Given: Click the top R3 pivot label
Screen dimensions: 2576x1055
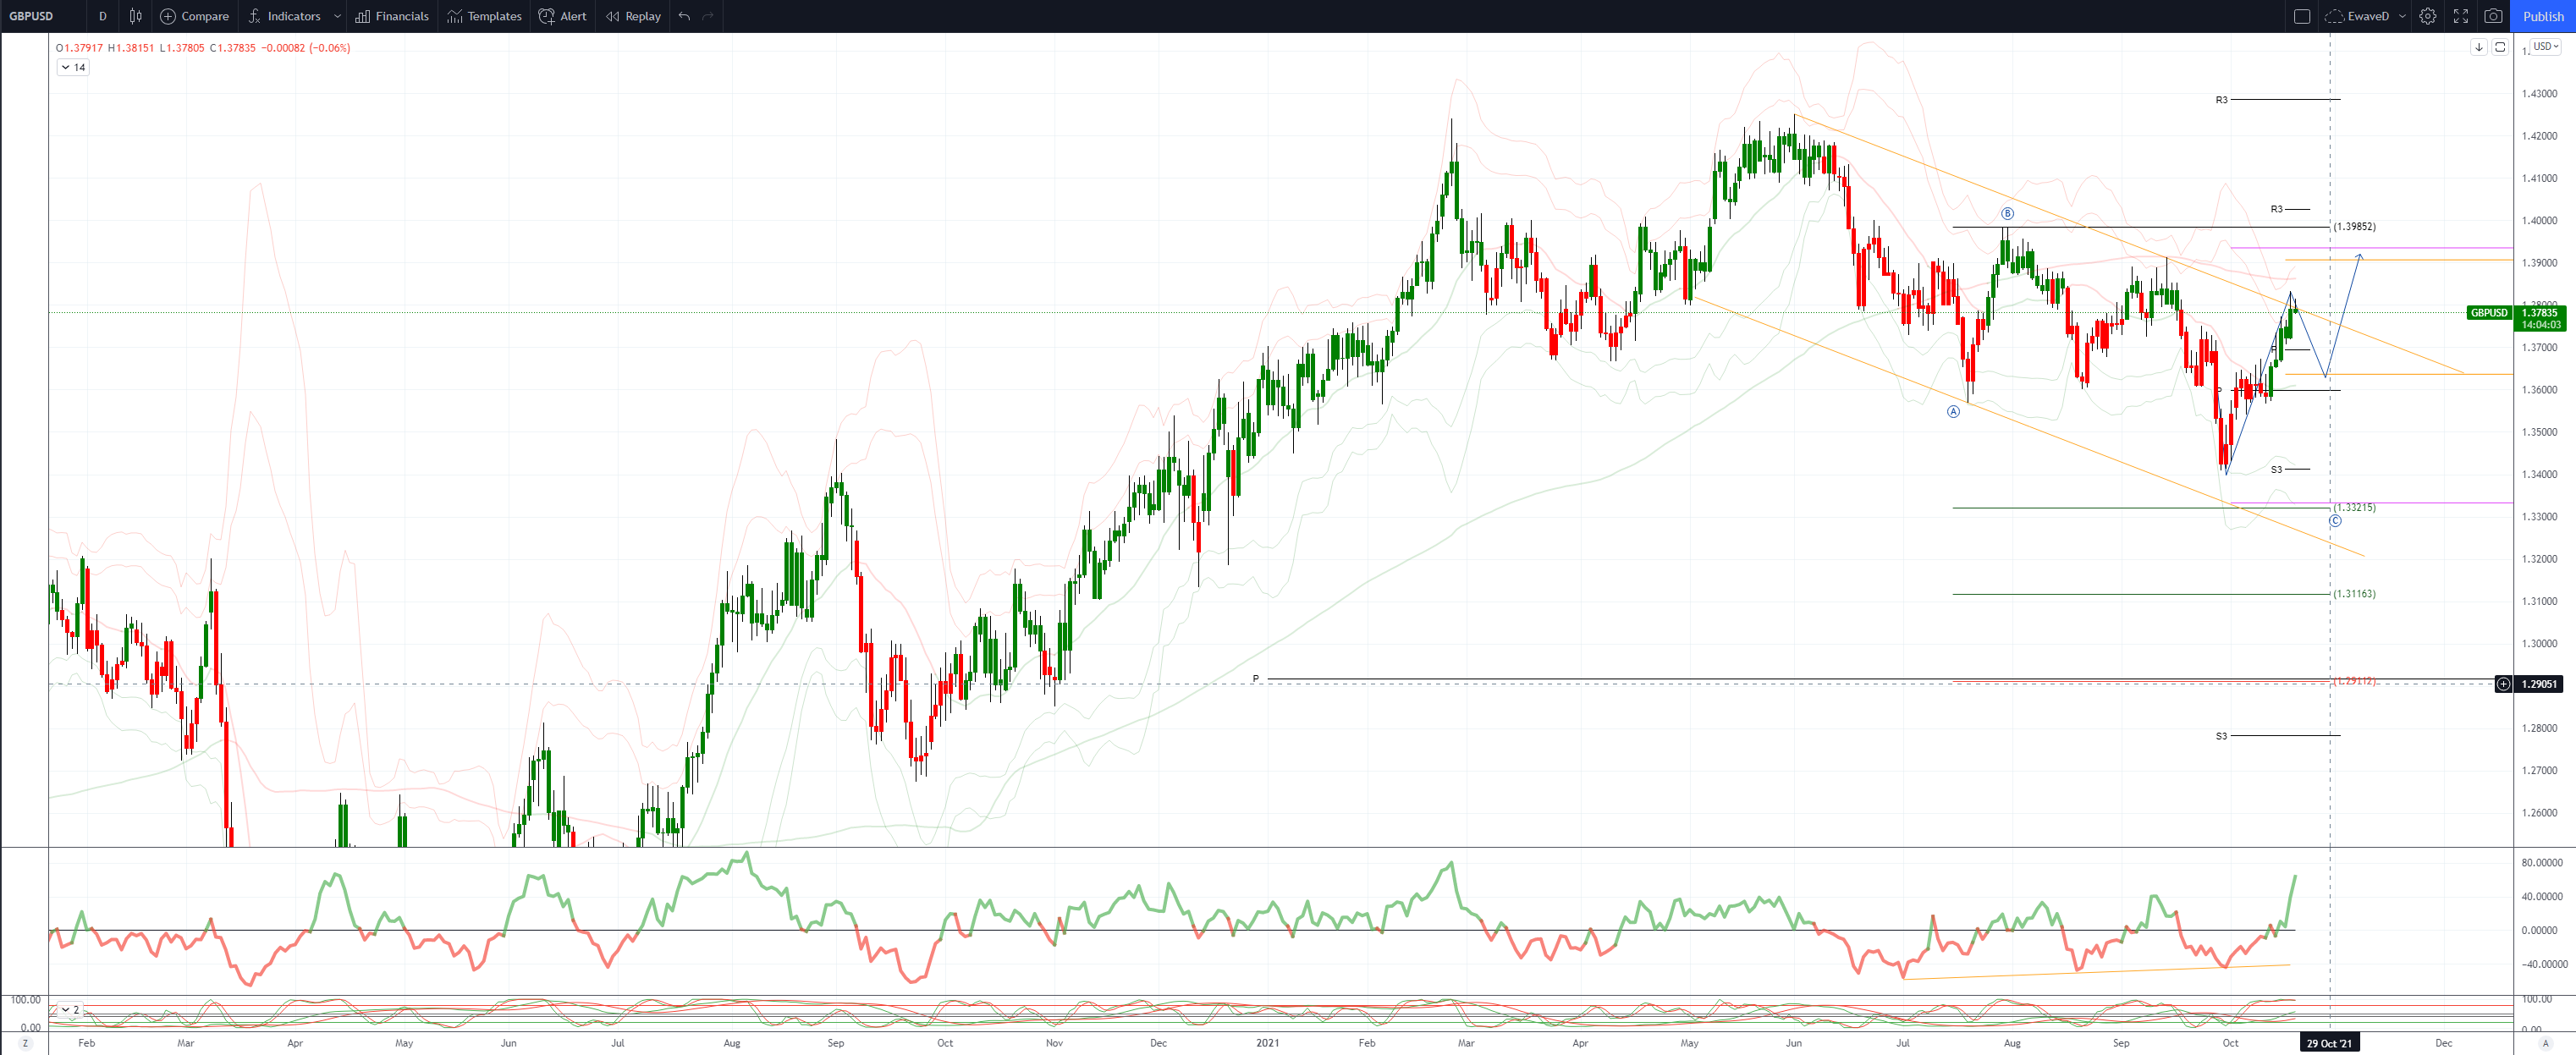Looking at the screenshot, I should tap(2221, 100).
